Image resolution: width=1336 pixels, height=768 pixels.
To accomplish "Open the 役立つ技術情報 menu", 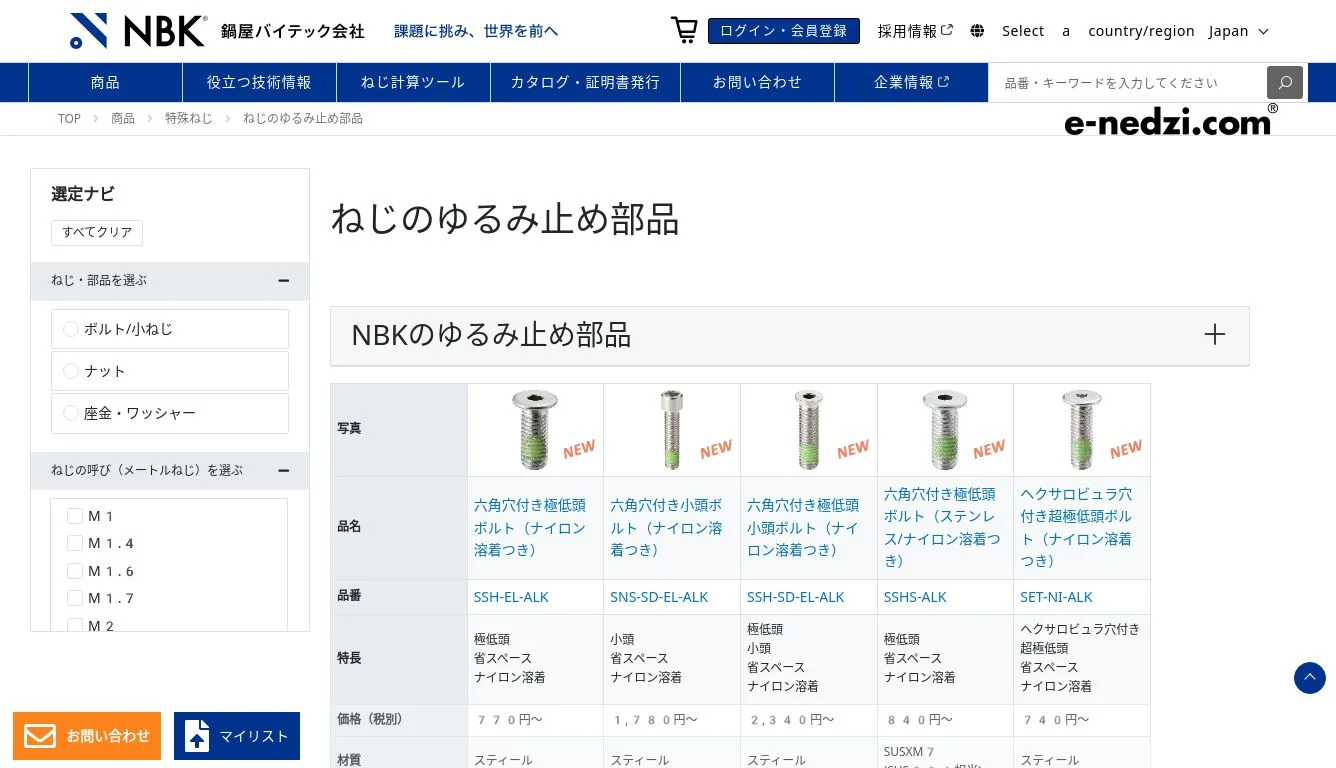I will [x=259, y=82].
